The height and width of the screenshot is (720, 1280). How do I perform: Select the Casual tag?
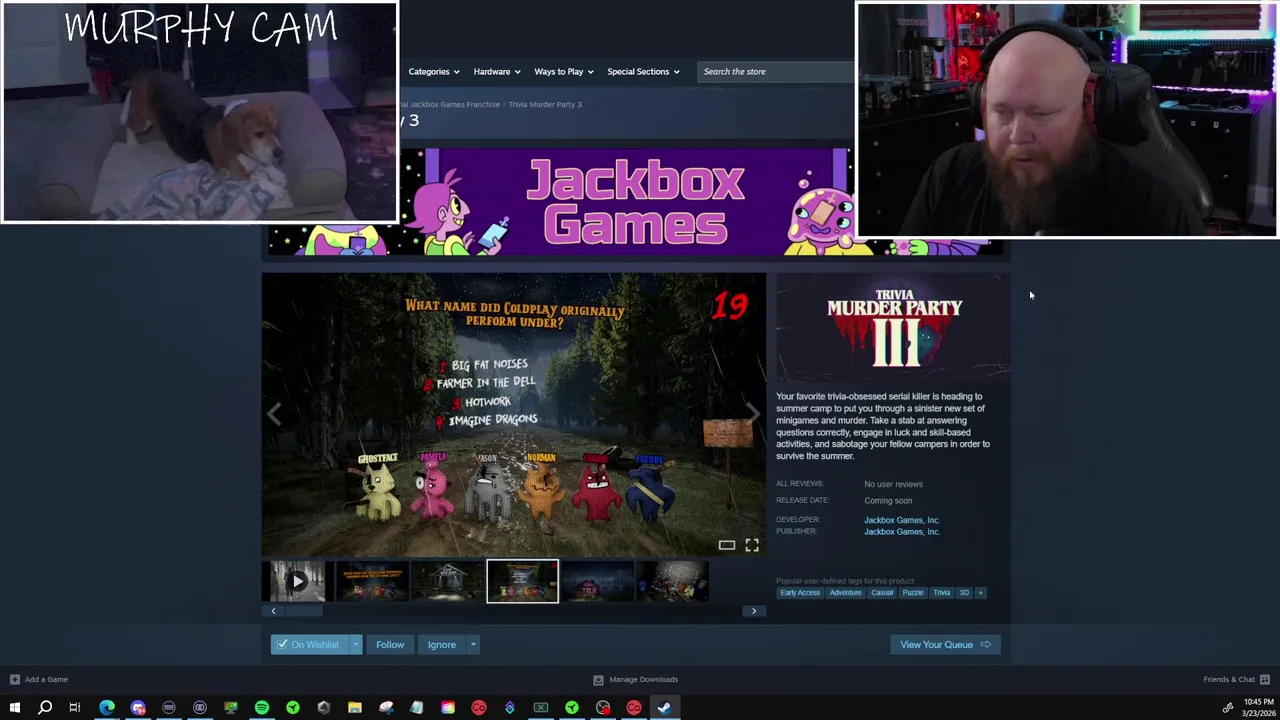[x=882, y=593]
